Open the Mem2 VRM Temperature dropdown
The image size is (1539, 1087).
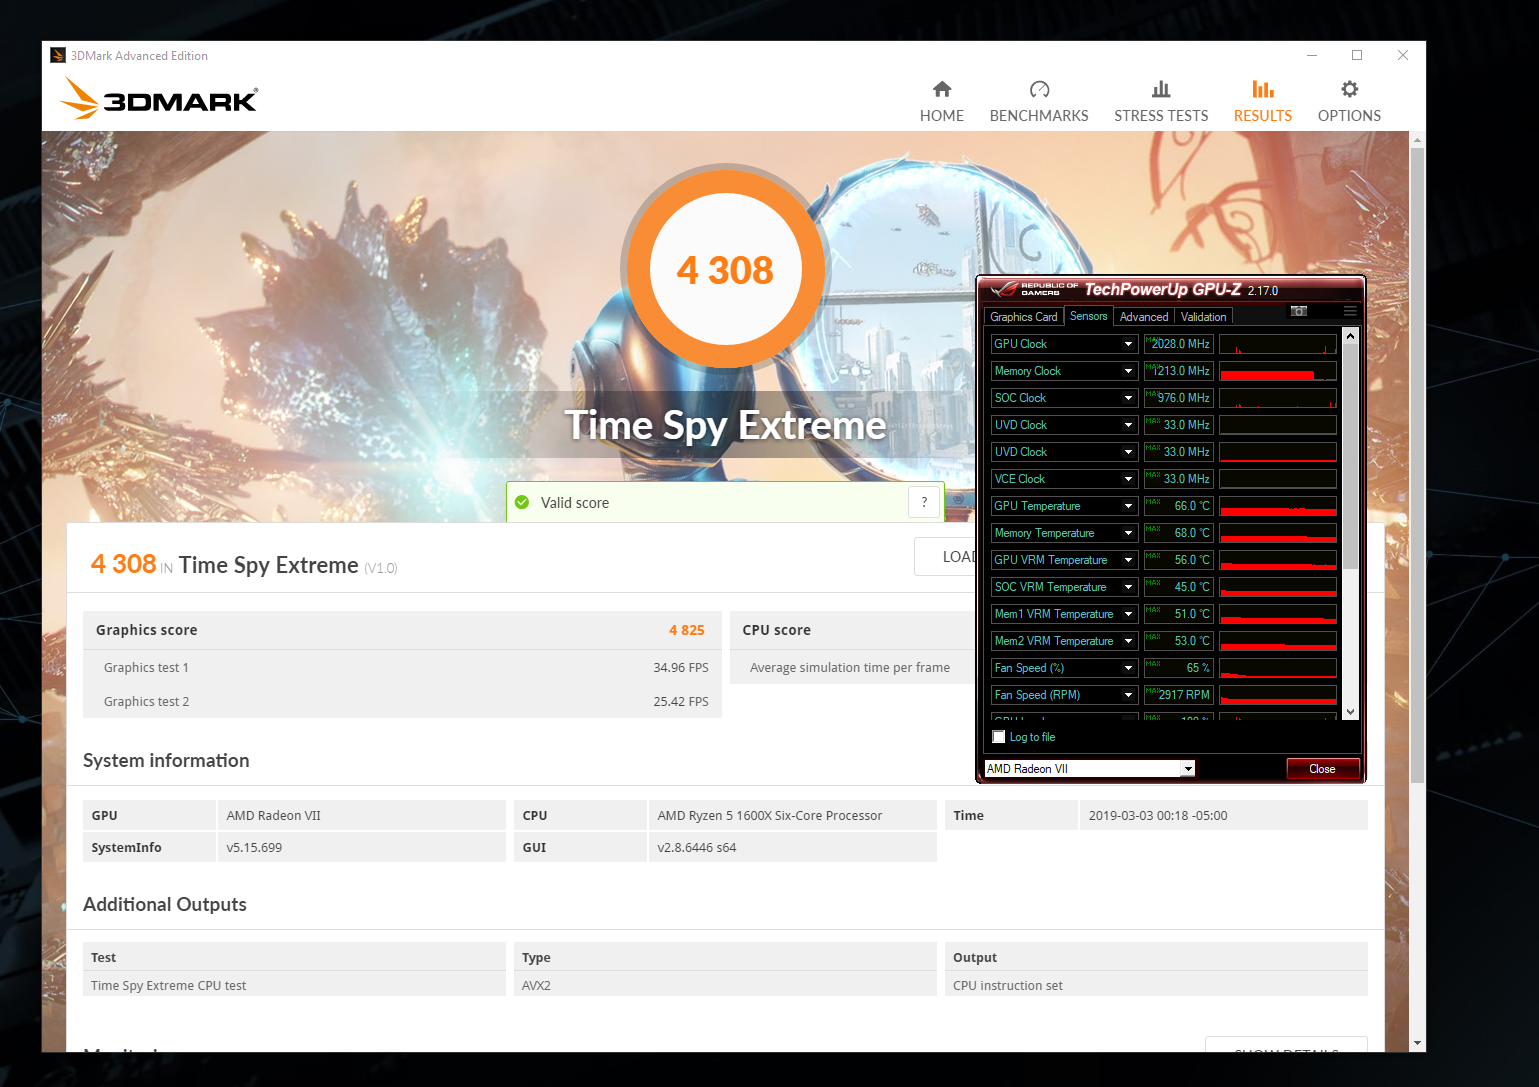tap(1128, 641)
